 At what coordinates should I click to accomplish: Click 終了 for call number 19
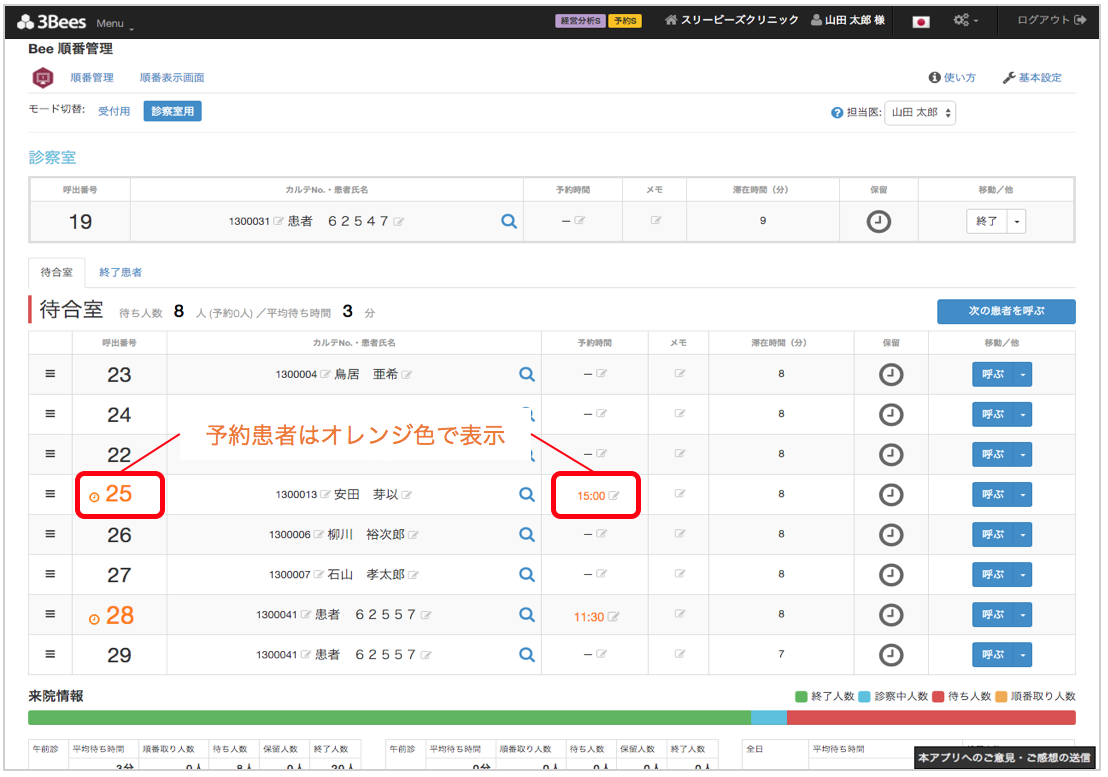click(986, 221)
